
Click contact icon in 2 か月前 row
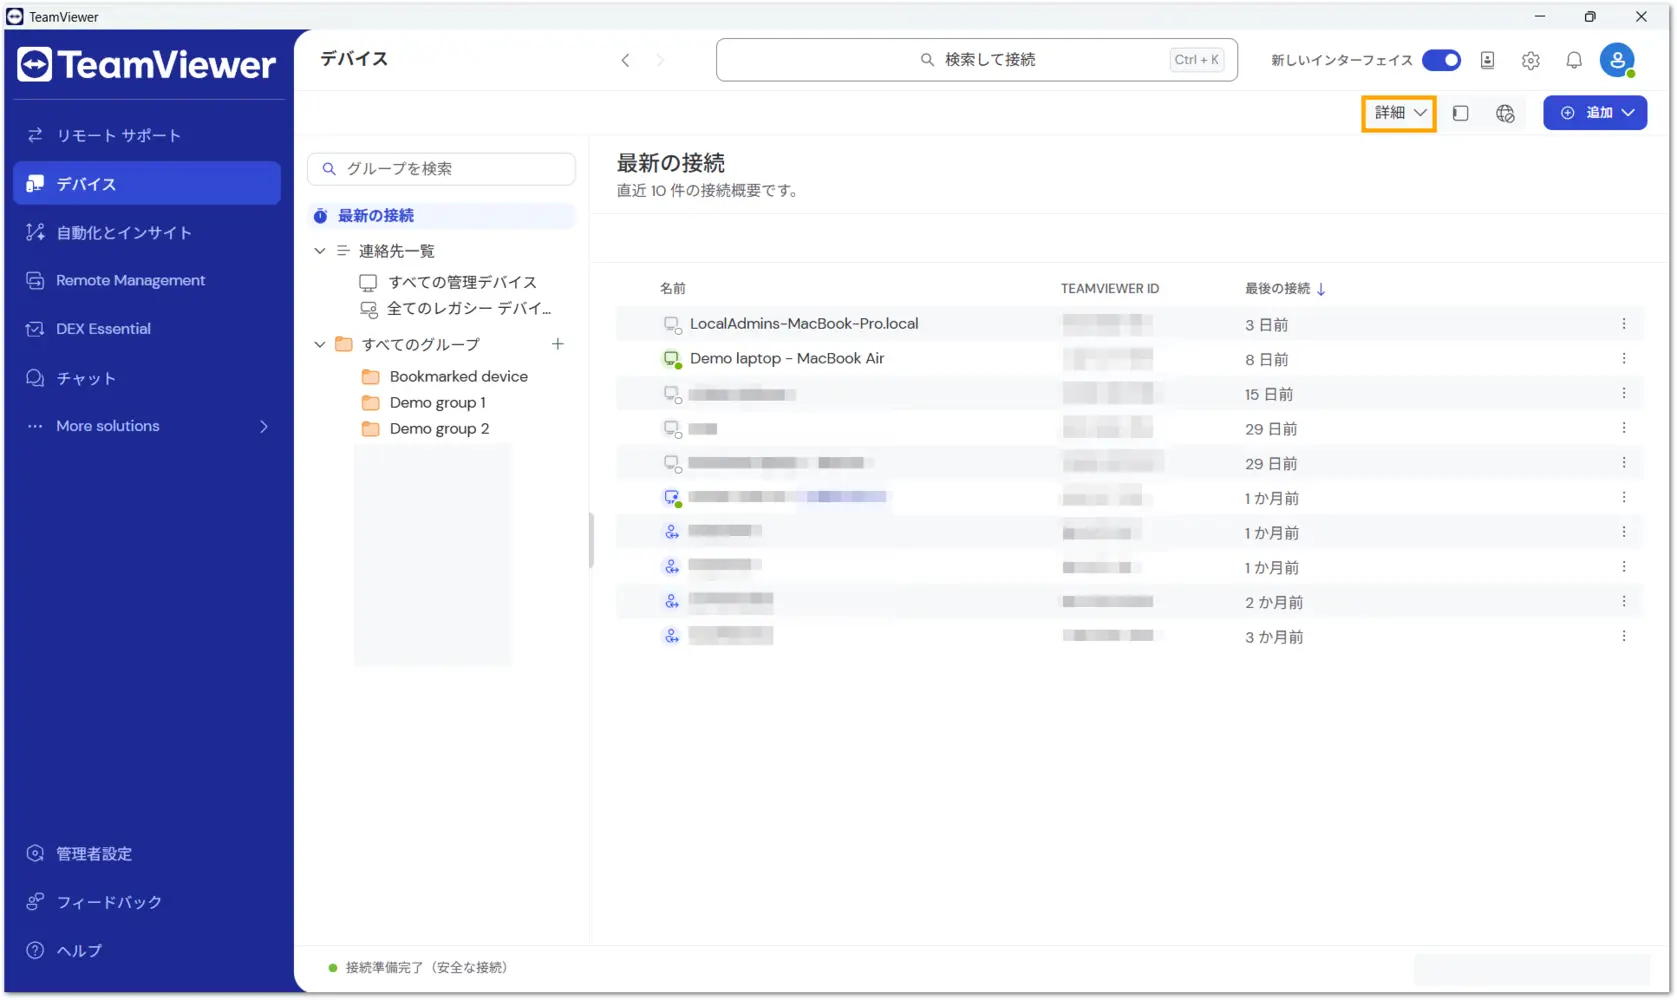pos(672,601)
